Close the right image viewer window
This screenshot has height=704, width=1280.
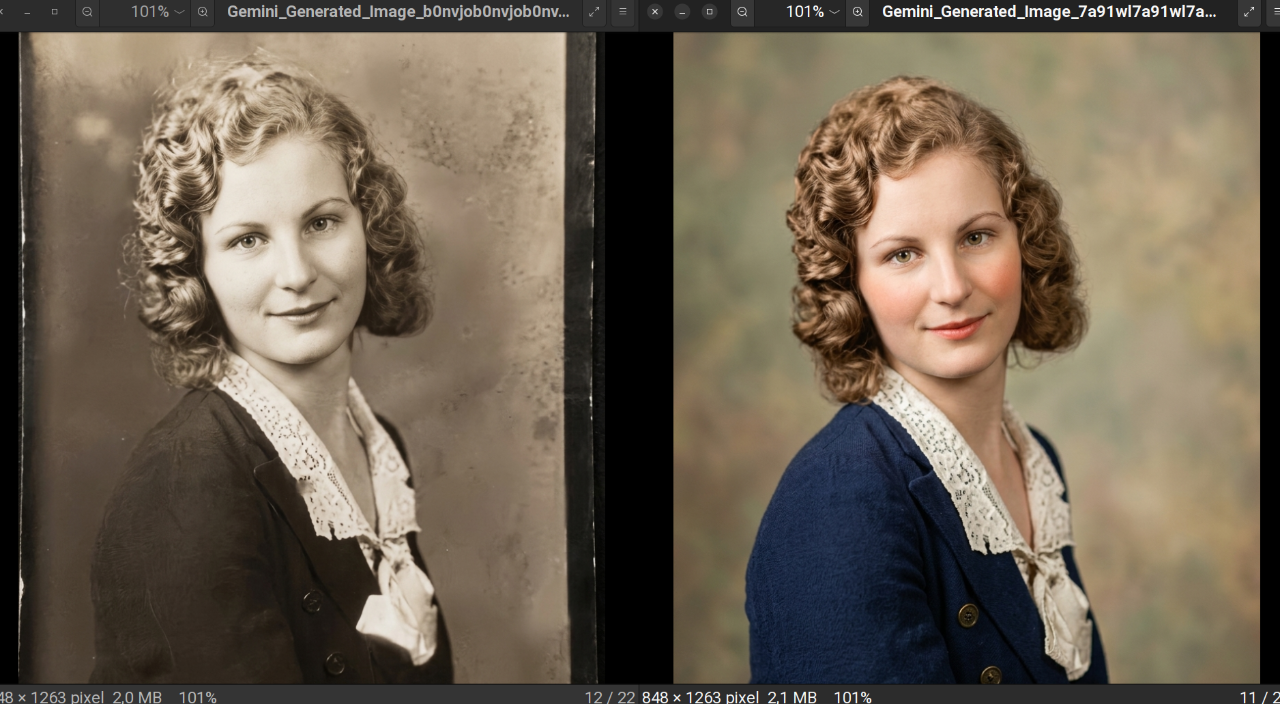click(x=655, y=12)
